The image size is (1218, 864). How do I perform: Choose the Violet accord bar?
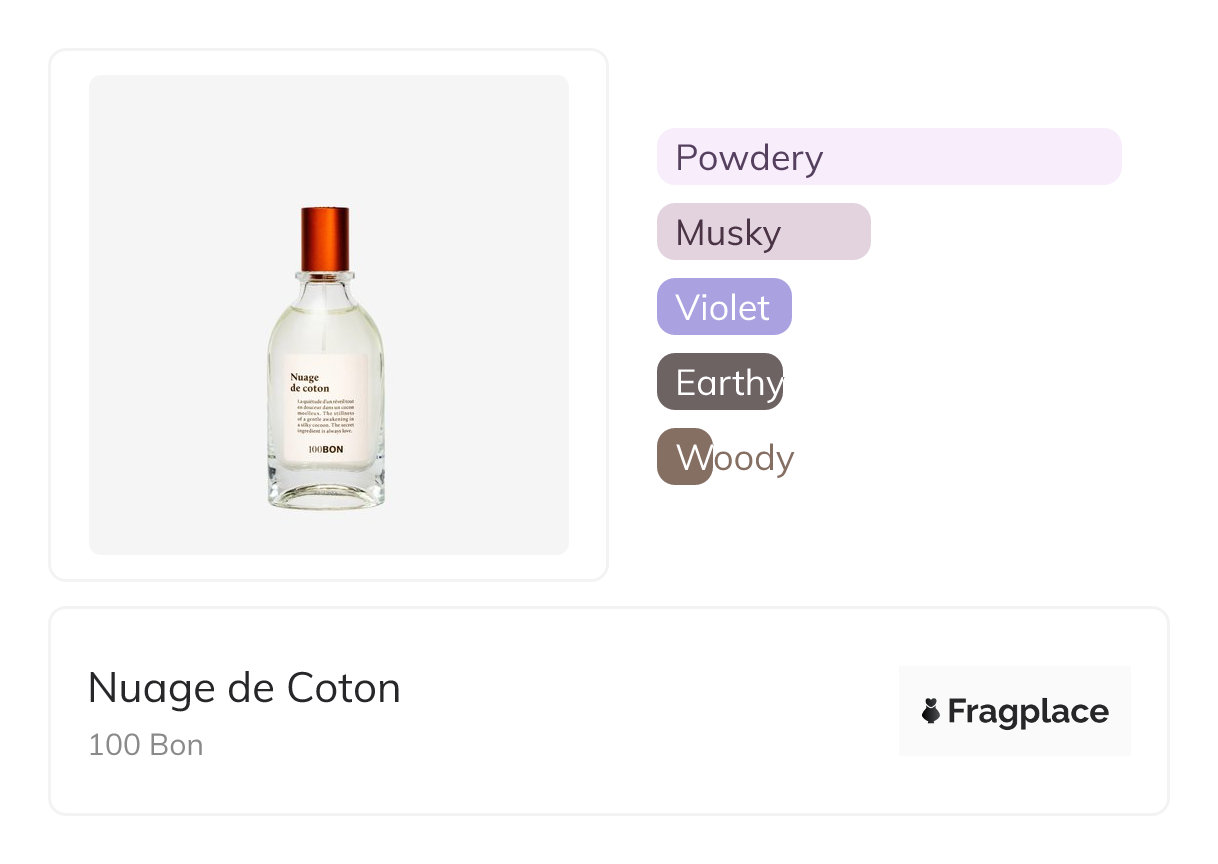click(724, 307)
